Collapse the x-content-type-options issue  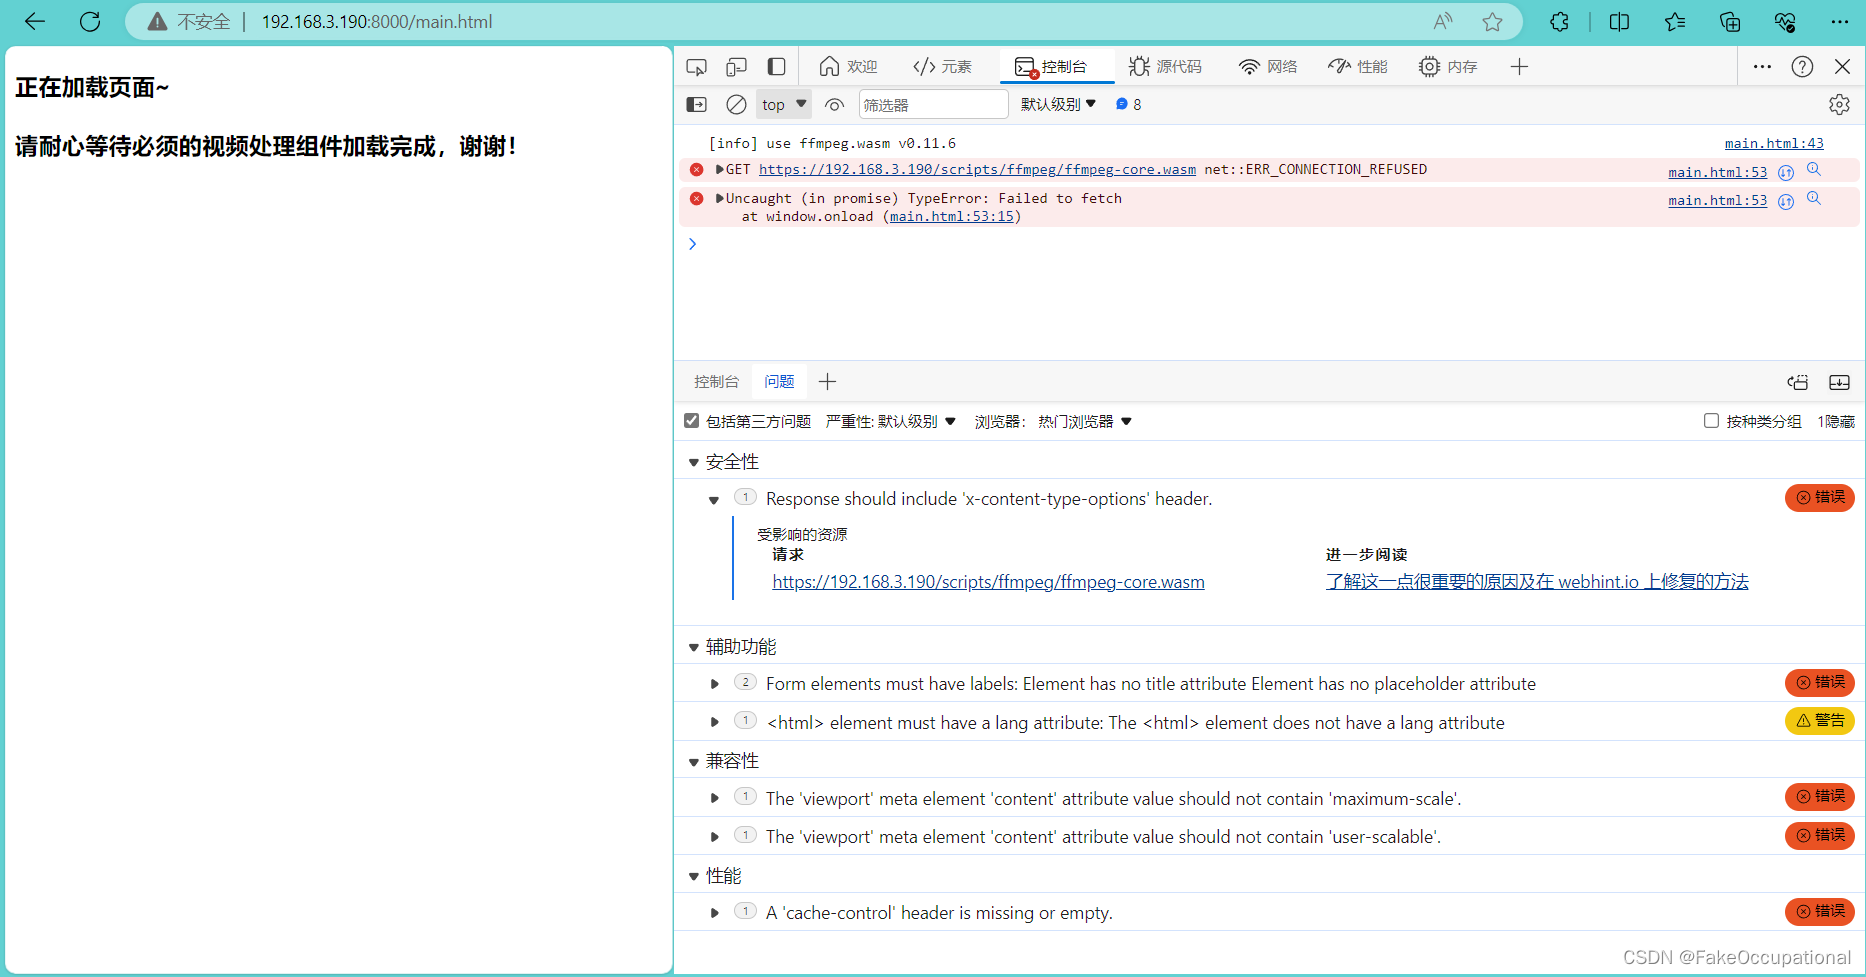tap(714, 499)
